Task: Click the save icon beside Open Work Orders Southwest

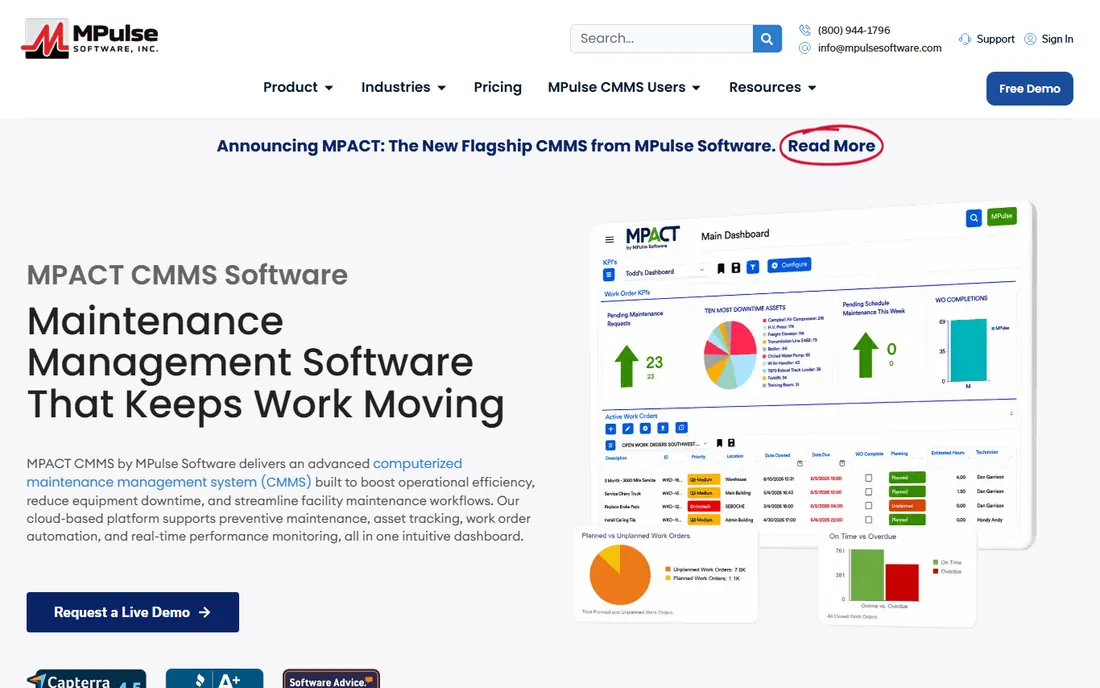Action: click(731, 443)
